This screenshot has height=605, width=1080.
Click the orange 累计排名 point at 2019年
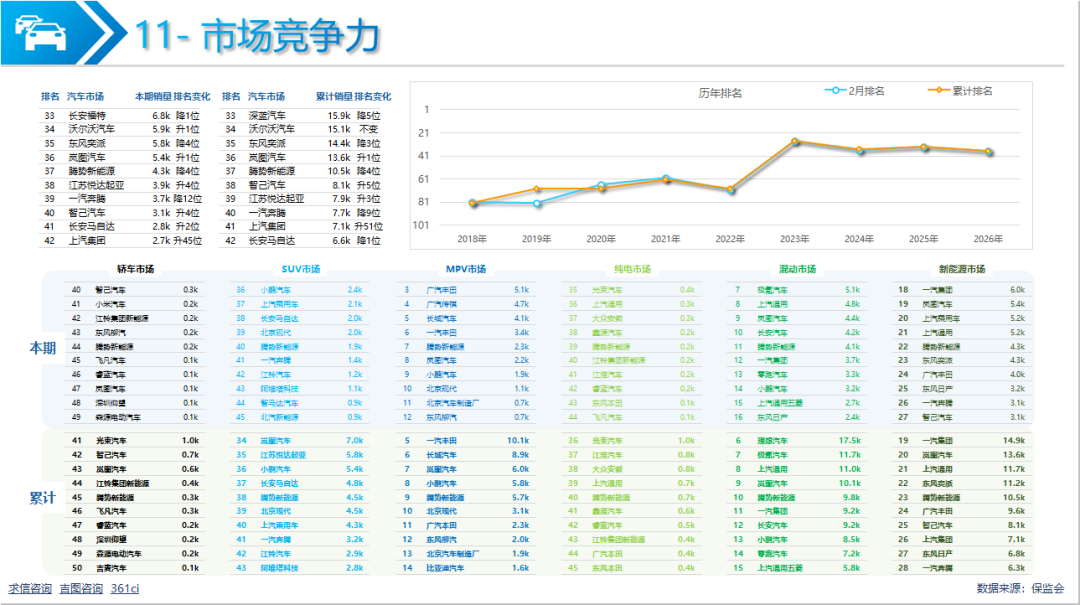pyautogui.click(x=537, y=189)
